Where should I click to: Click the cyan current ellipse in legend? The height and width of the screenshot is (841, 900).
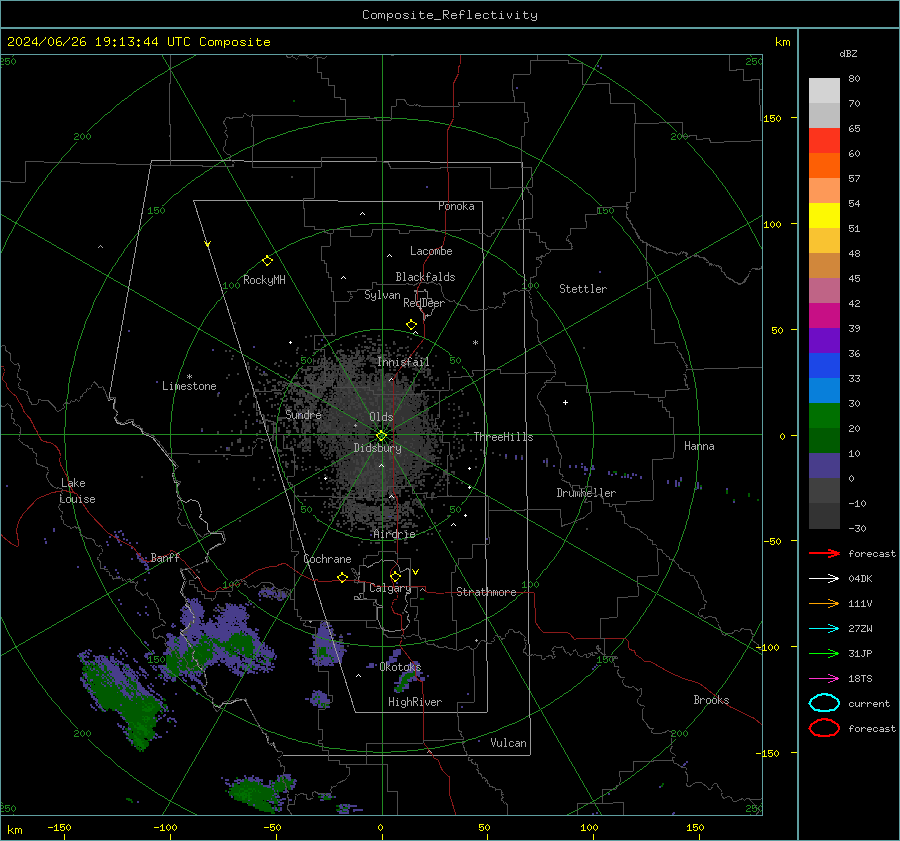824,703
